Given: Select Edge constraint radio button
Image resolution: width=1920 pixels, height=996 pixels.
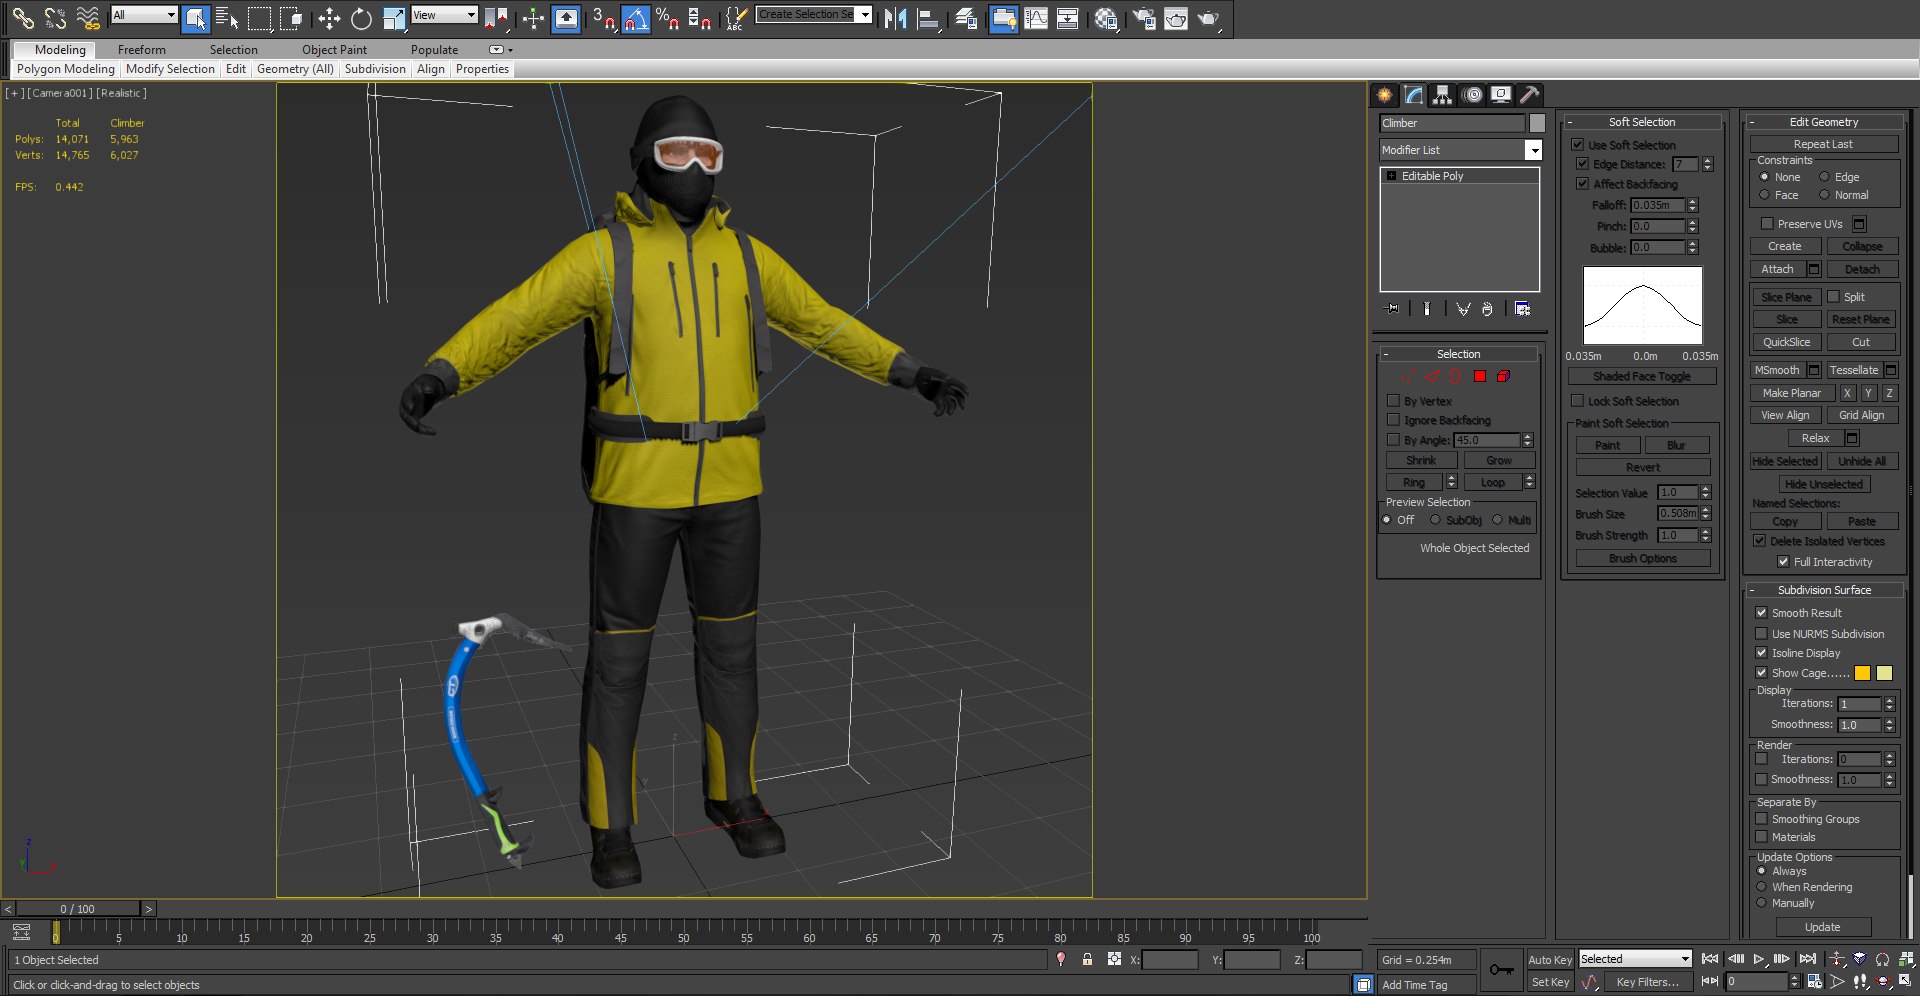Looking at the screenshot, I should [1824, 177].
